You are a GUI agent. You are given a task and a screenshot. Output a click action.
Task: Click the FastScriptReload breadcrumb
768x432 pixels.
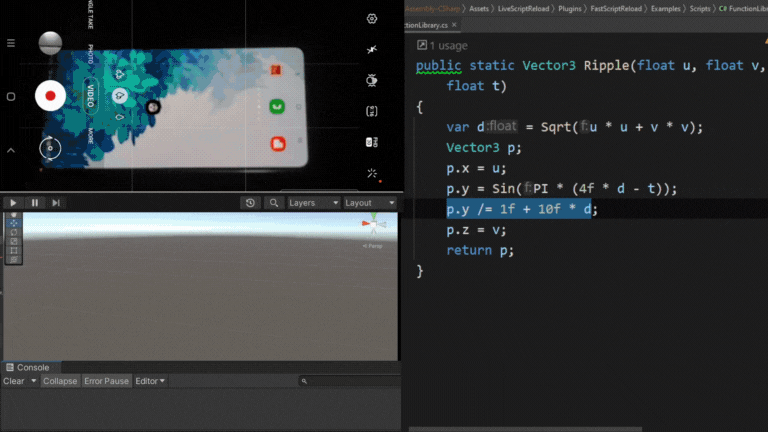pos(616,8)
